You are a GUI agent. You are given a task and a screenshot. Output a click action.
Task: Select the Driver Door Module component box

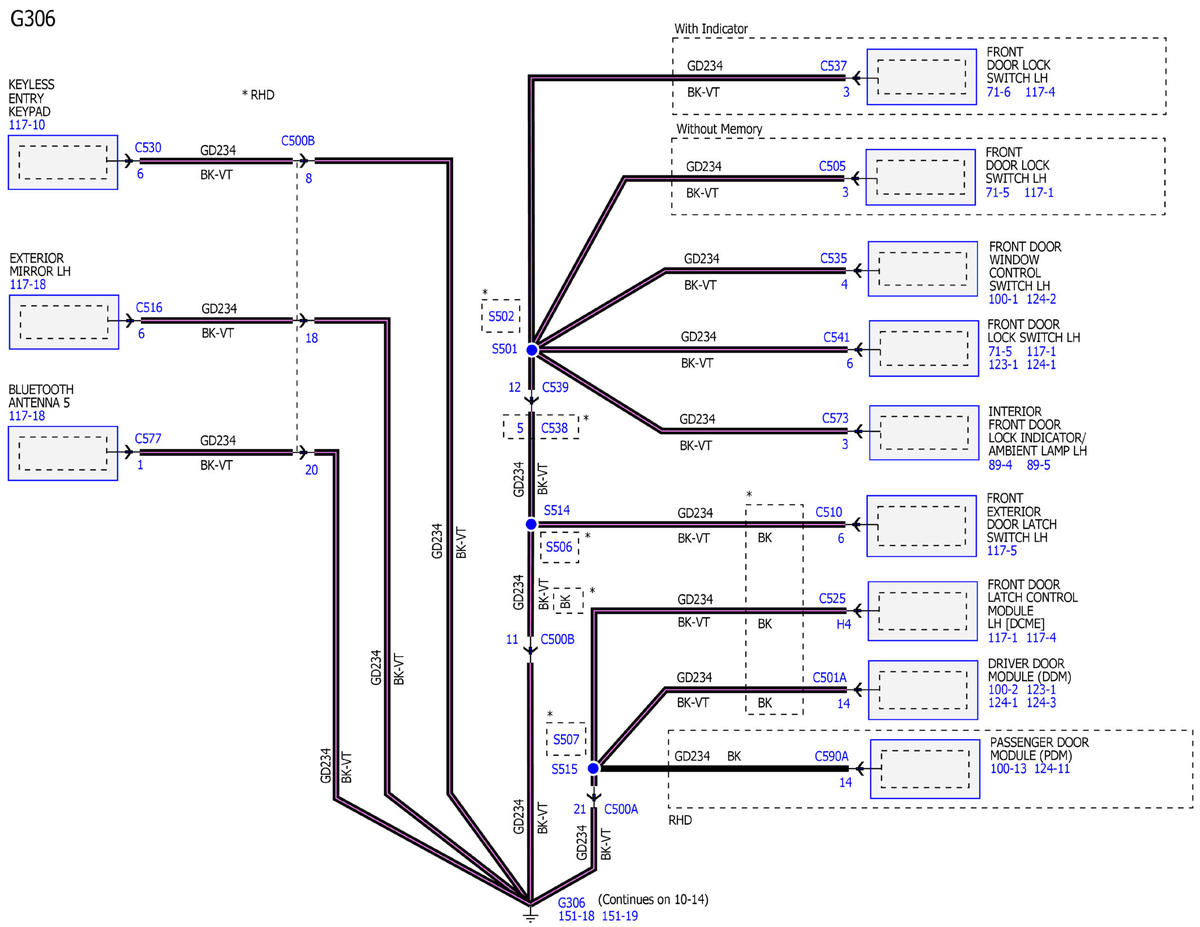tap(921, 689)
